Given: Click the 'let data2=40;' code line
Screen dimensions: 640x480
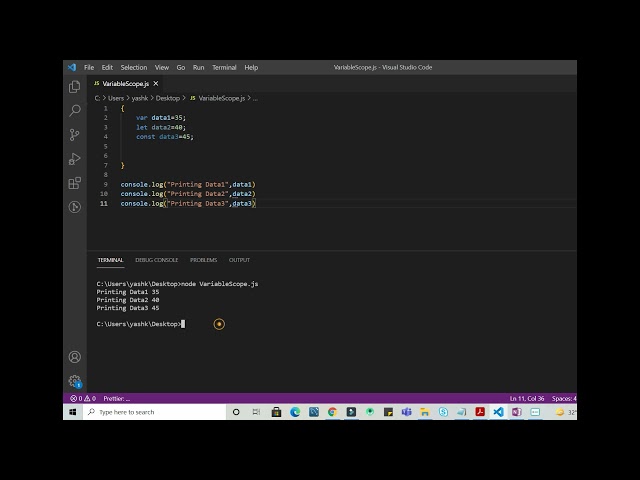Looking at the screenshot, I should (161, 127).
